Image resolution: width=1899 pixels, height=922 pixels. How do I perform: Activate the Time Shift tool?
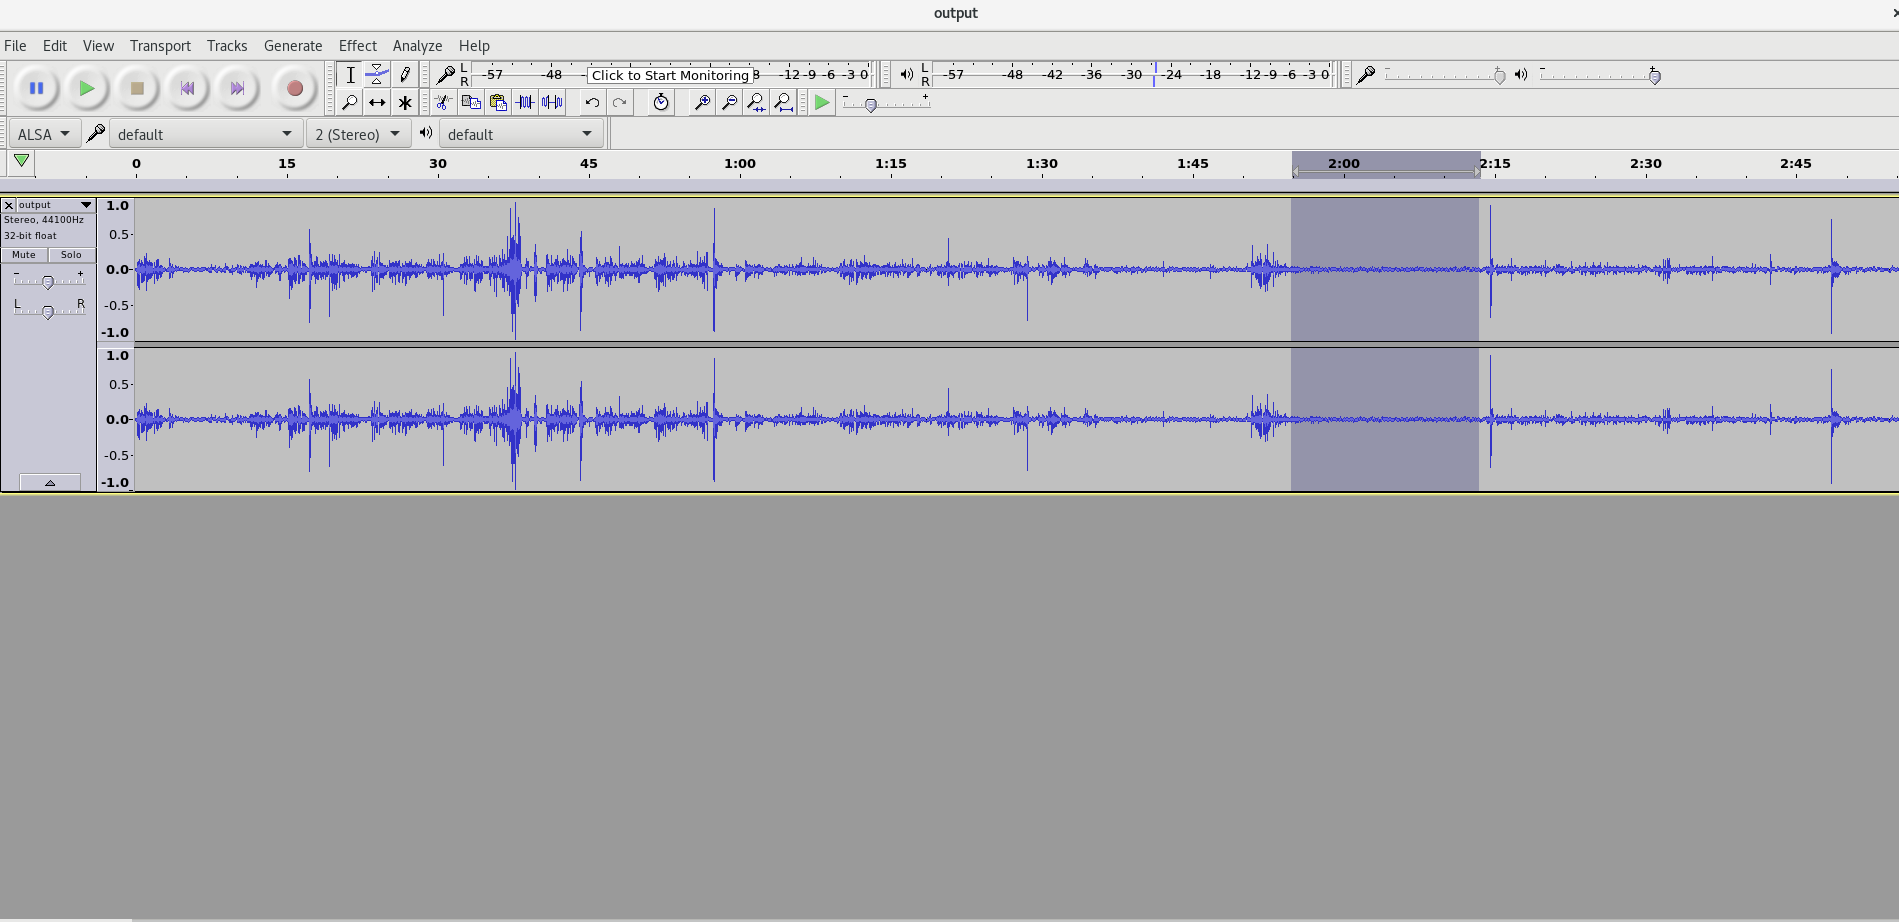(377, 102)
